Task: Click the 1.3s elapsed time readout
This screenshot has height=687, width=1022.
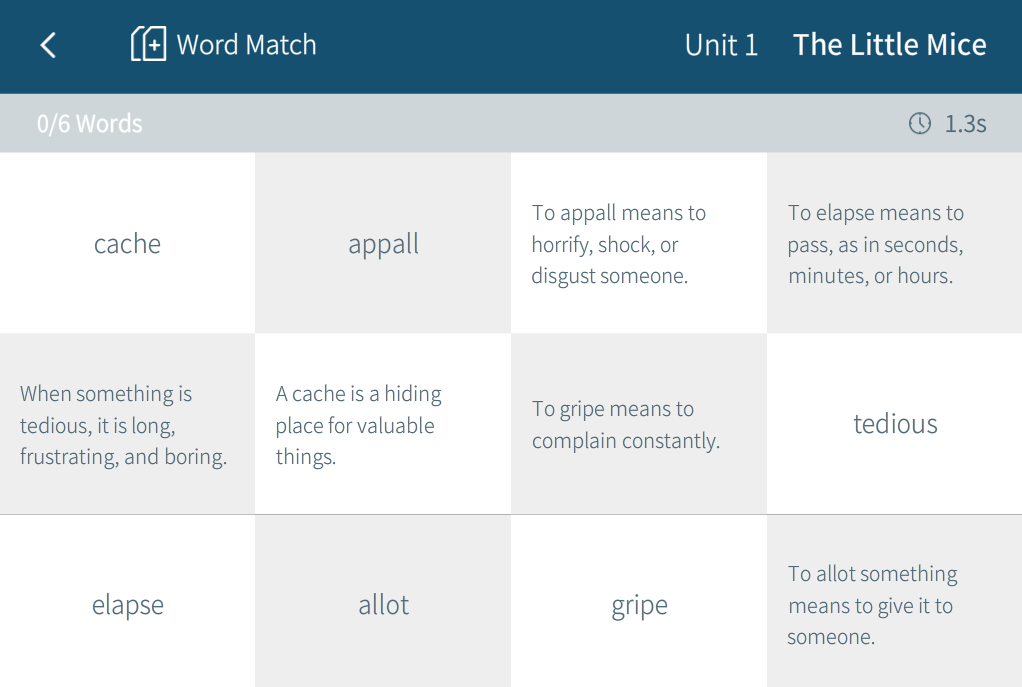Action: coord(965,124)
